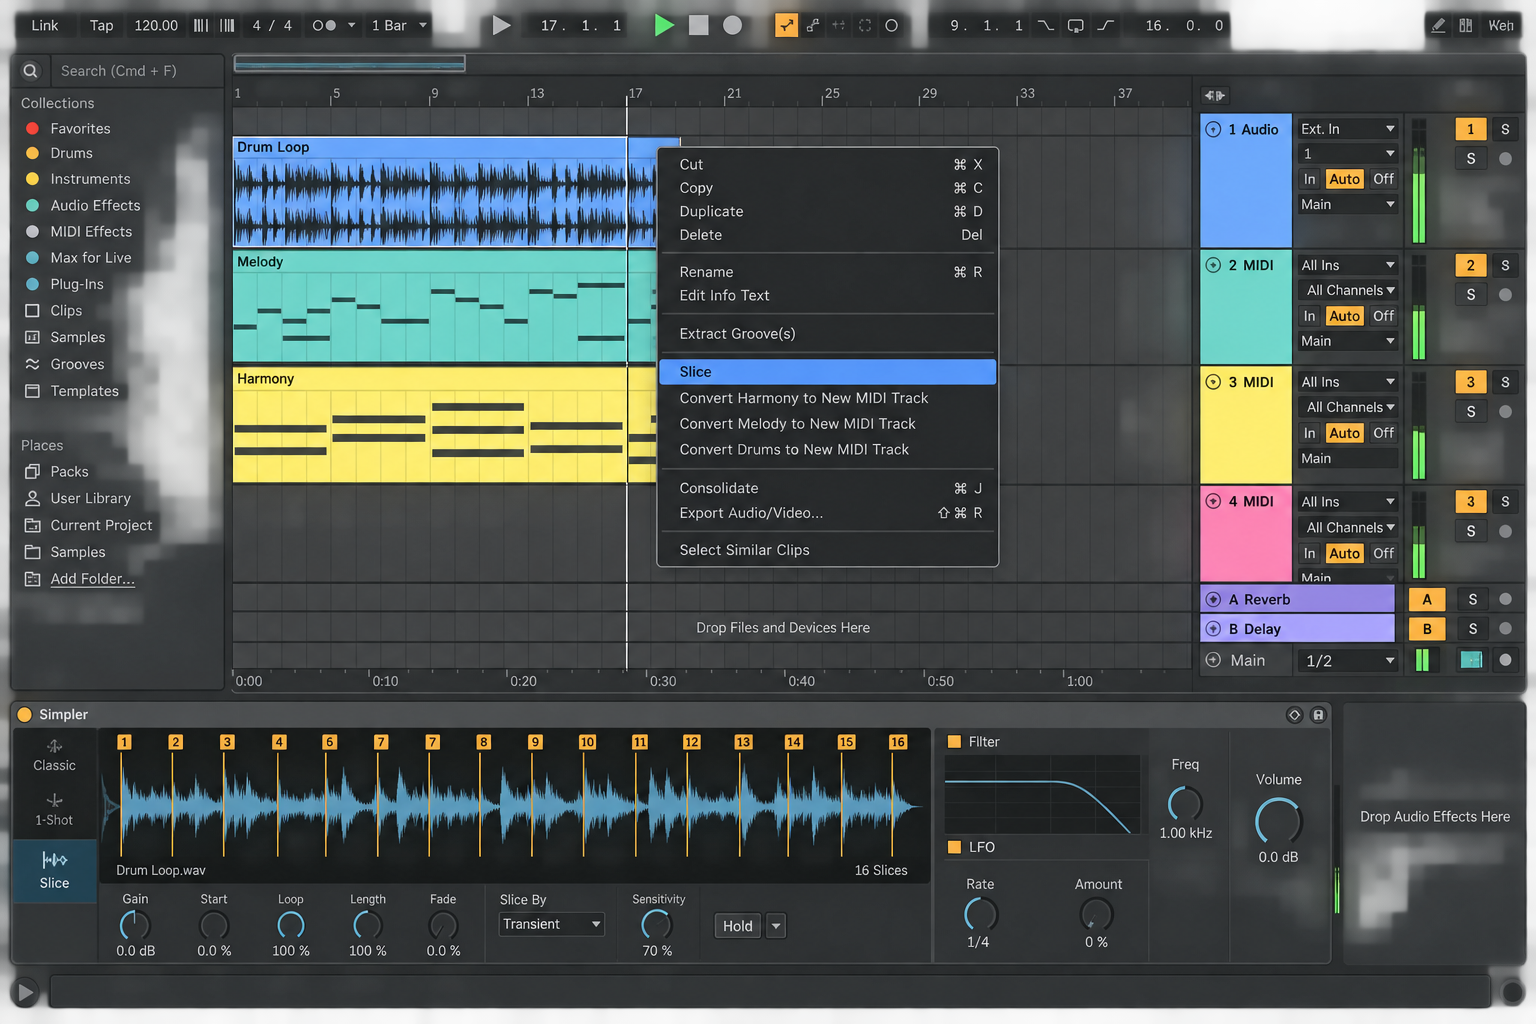Click the Add Folder... link under Places
The width and height of the screenshot is (1536, 1024).
[x=92, y=578]
